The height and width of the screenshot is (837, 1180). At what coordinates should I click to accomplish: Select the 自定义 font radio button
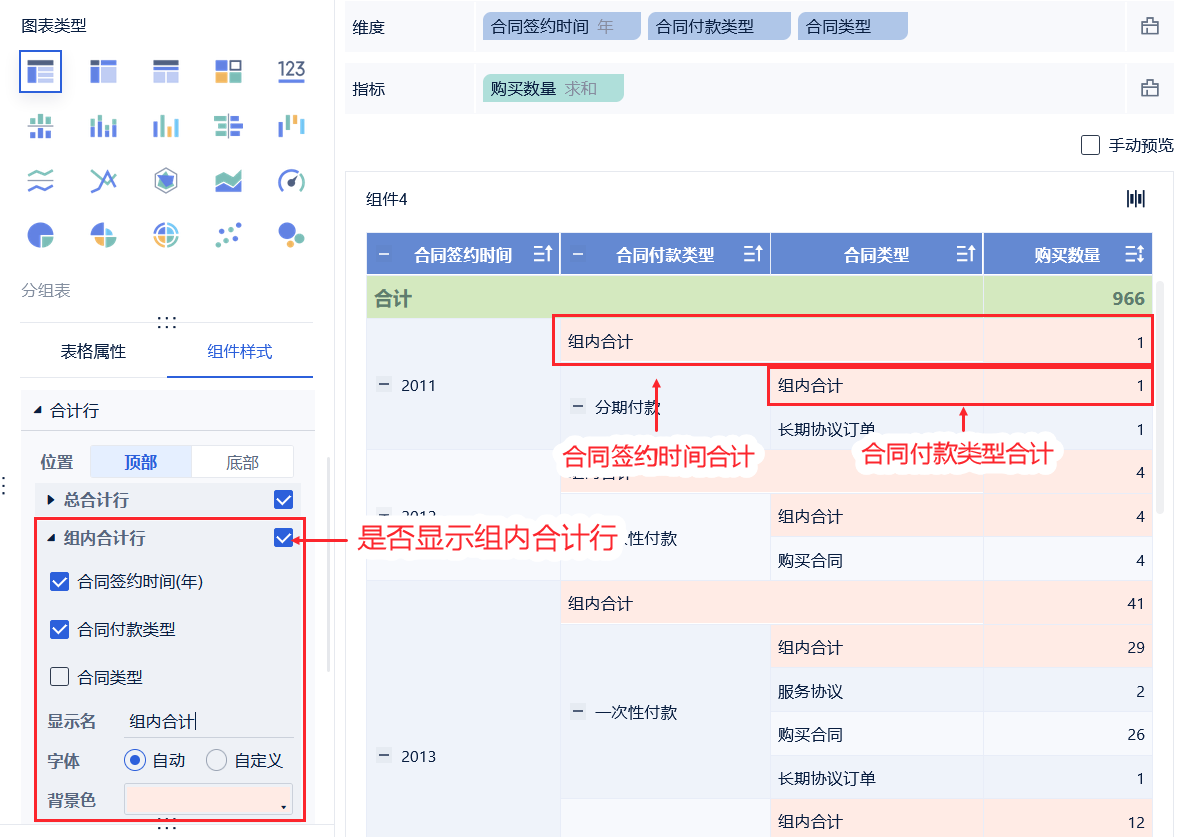coord(216,760)
